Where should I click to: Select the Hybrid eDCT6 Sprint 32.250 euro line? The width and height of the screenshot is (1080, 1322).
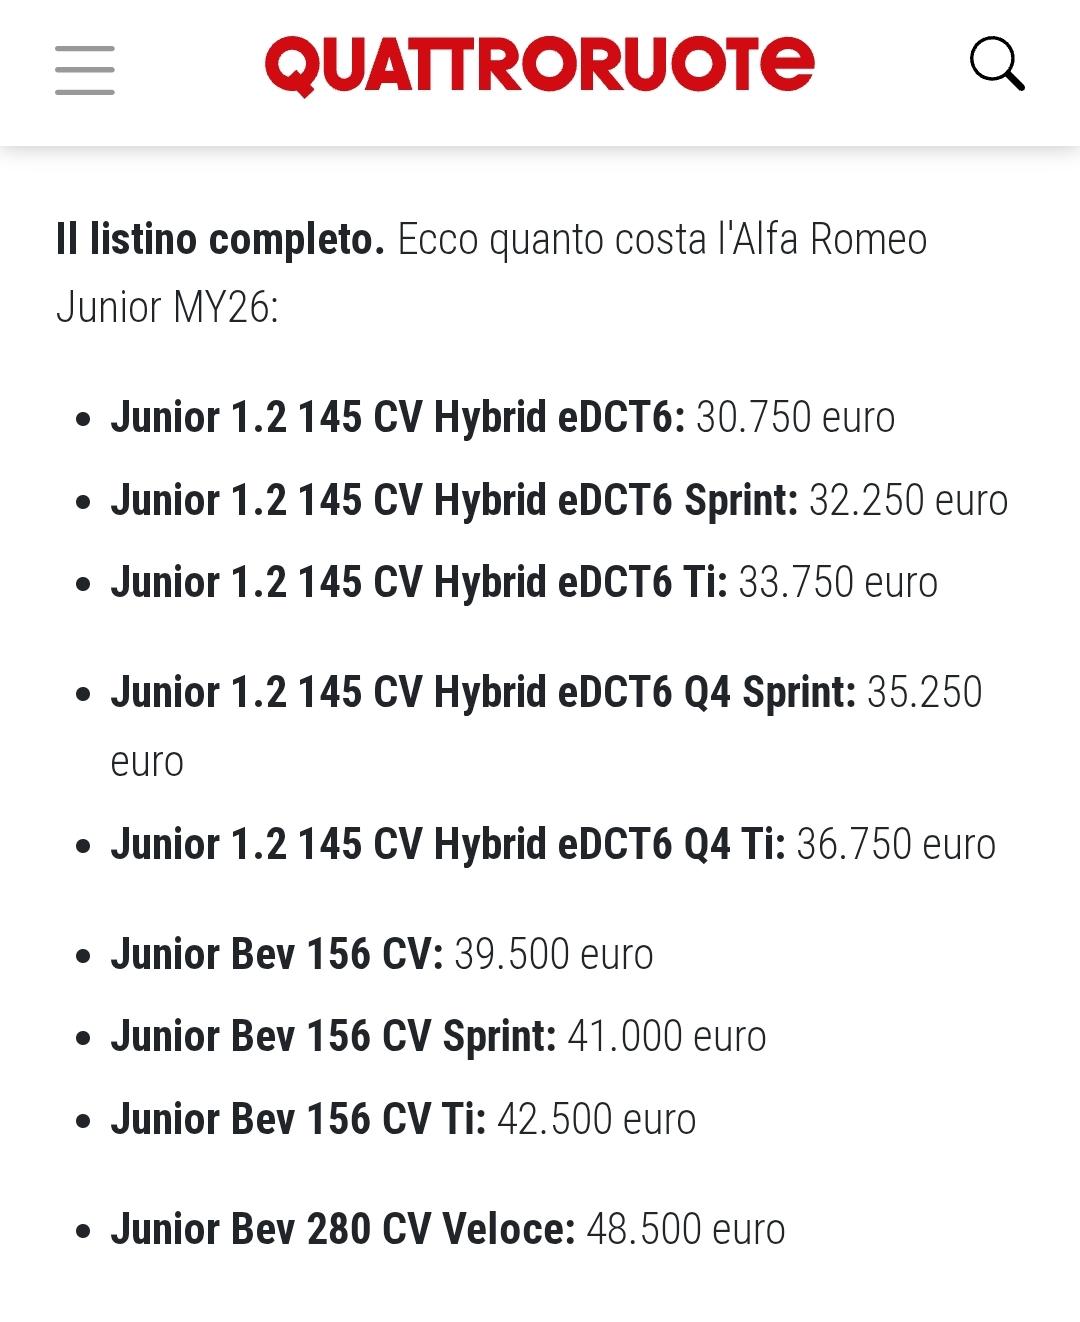(559, 500)
